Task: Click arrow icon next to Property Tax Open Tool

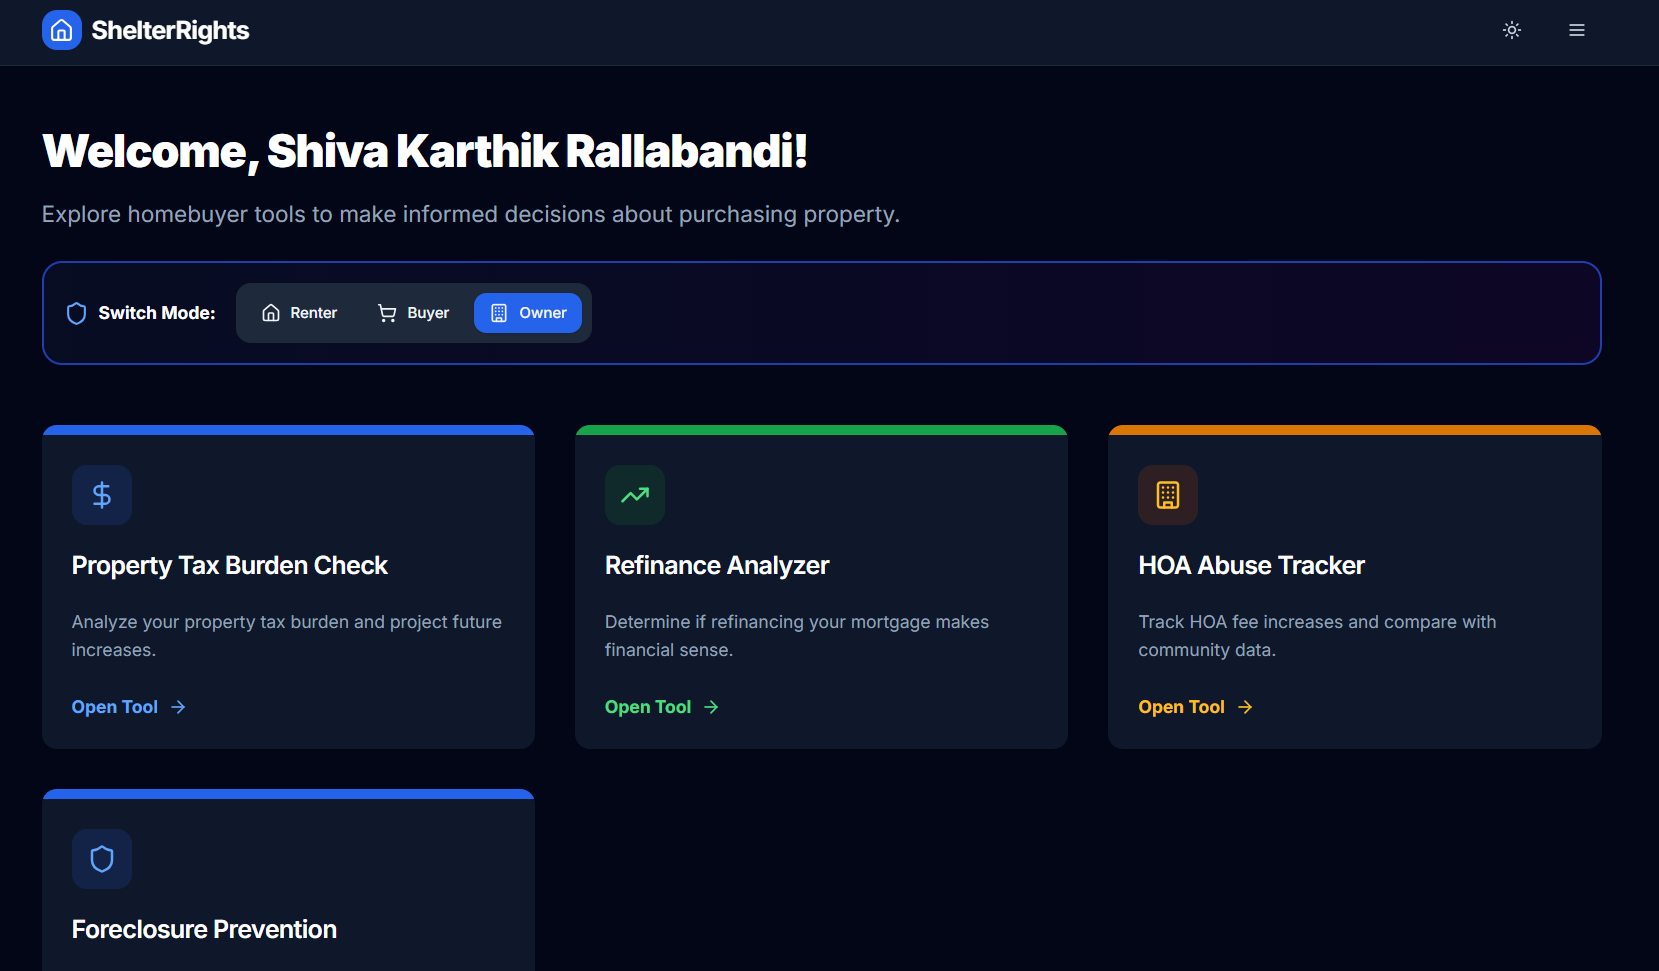Action: (178, 707)
